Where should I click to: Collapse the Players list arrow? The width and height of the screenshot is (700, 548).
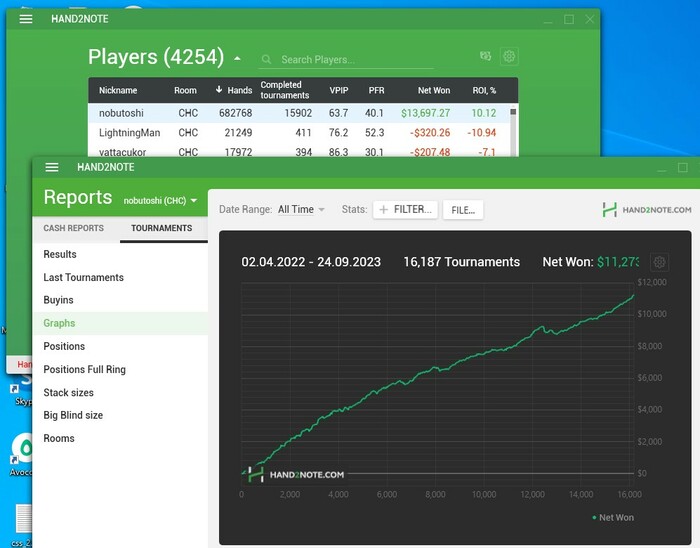[238, 58]
